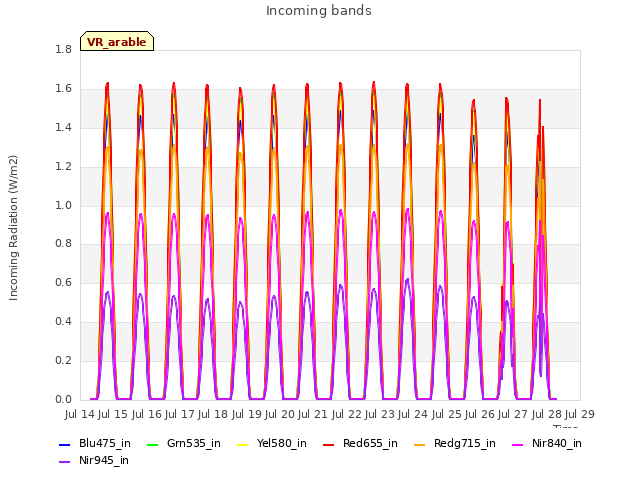Click the Jul 16 x-axis date label
This screenshot has height=480, width=640.
pyautogui.click(x=147, y=414)
